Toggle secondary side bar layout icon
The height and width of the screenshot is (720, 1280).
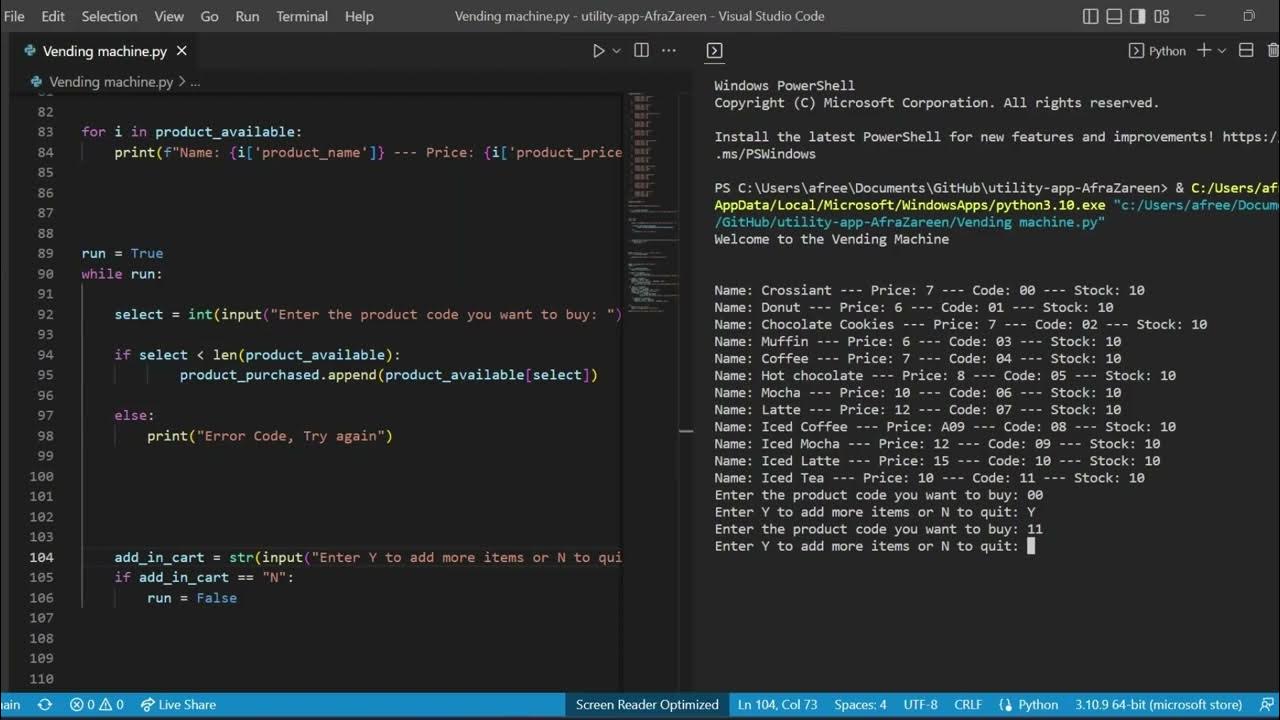click(x=1138, y=16)
